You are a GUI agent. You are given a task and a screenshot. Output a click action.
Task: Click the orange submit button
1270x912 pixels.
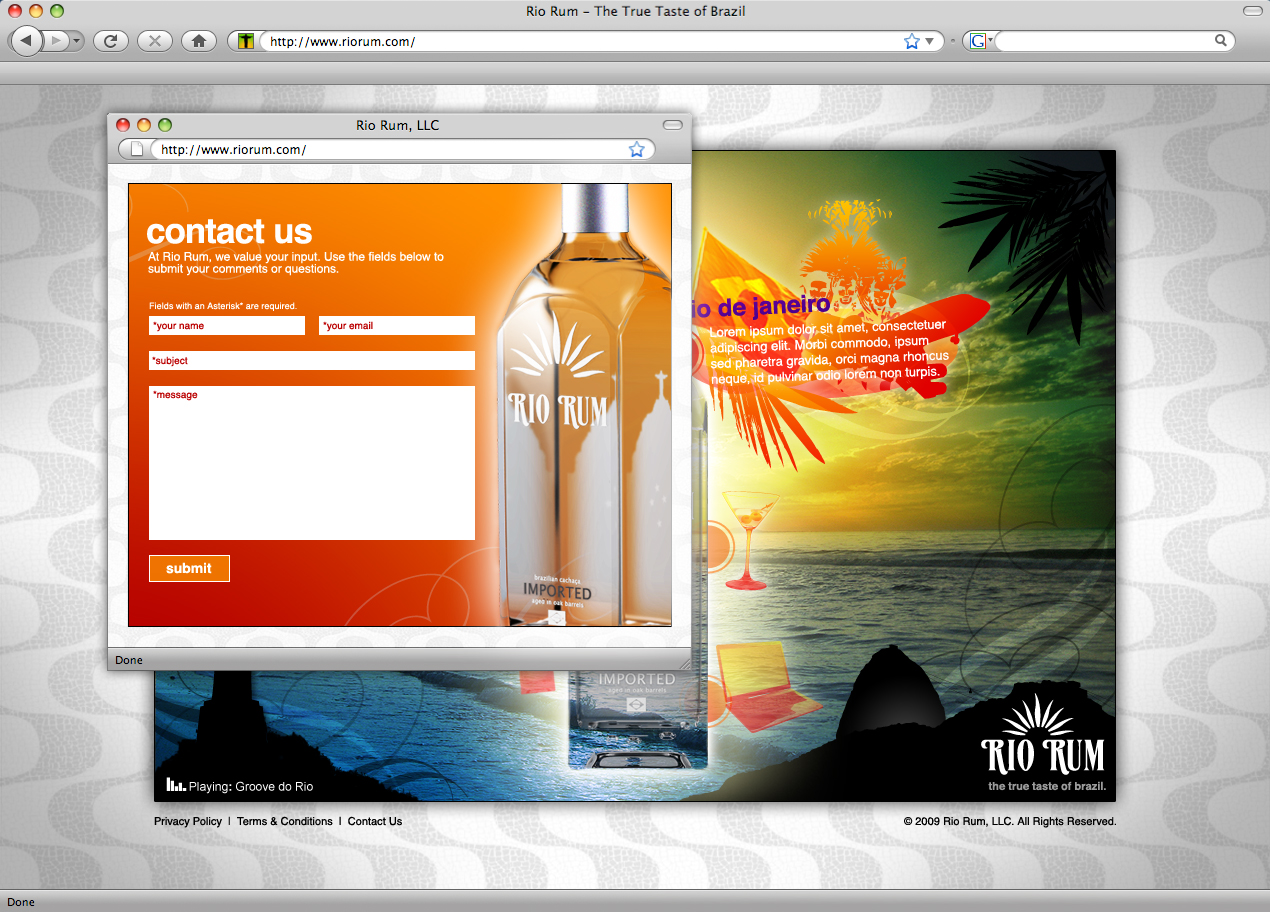(x=189, y=568)
